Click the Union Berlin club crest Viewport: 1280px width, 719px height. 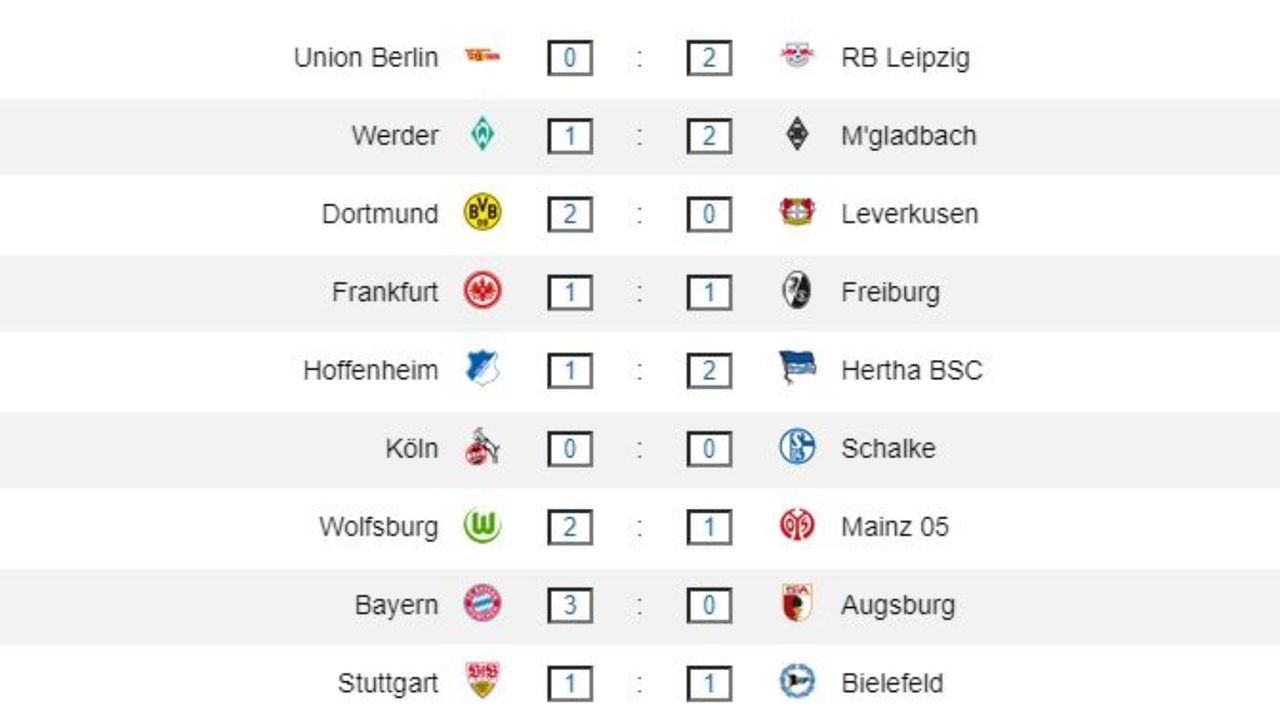coord(482,57)
